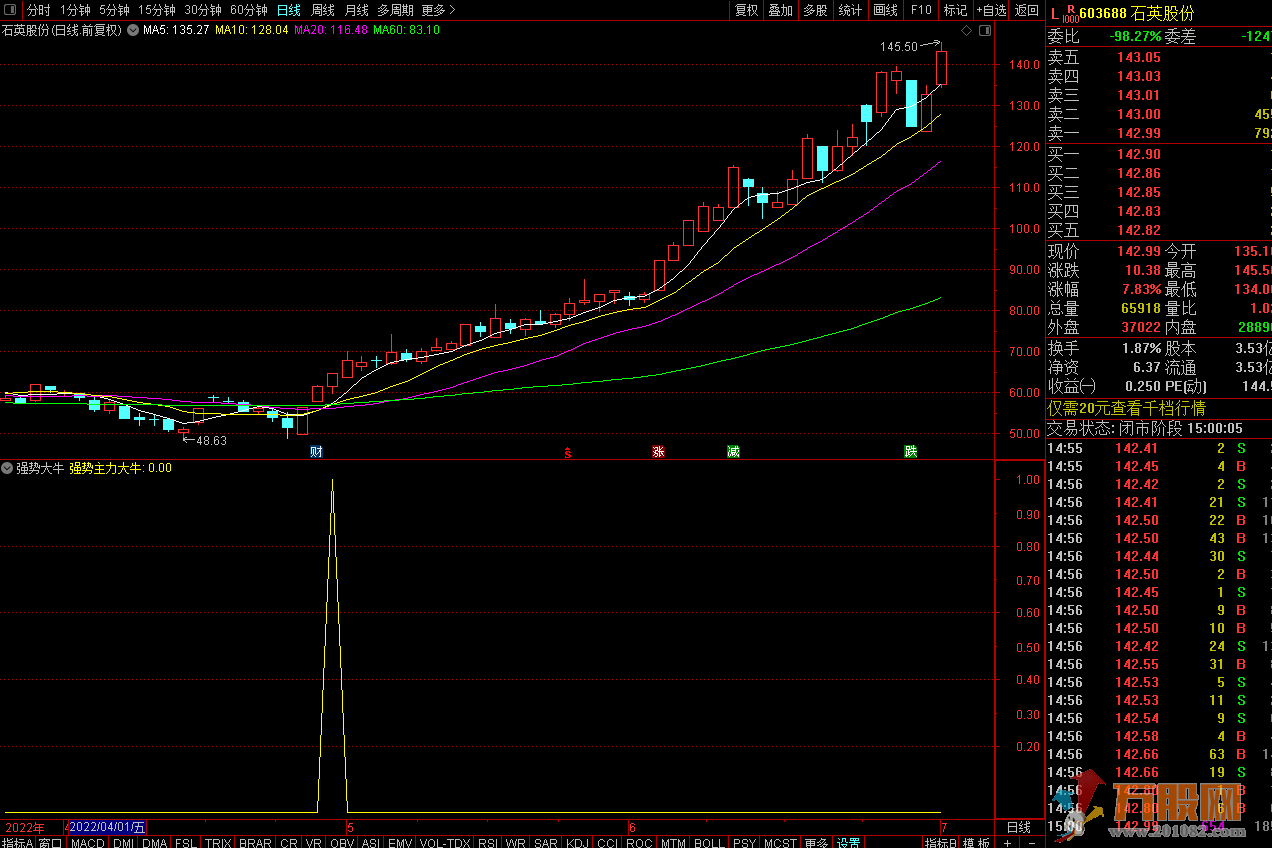Click the 标记 mark button

pyautogui.click(x=955, y=10)
